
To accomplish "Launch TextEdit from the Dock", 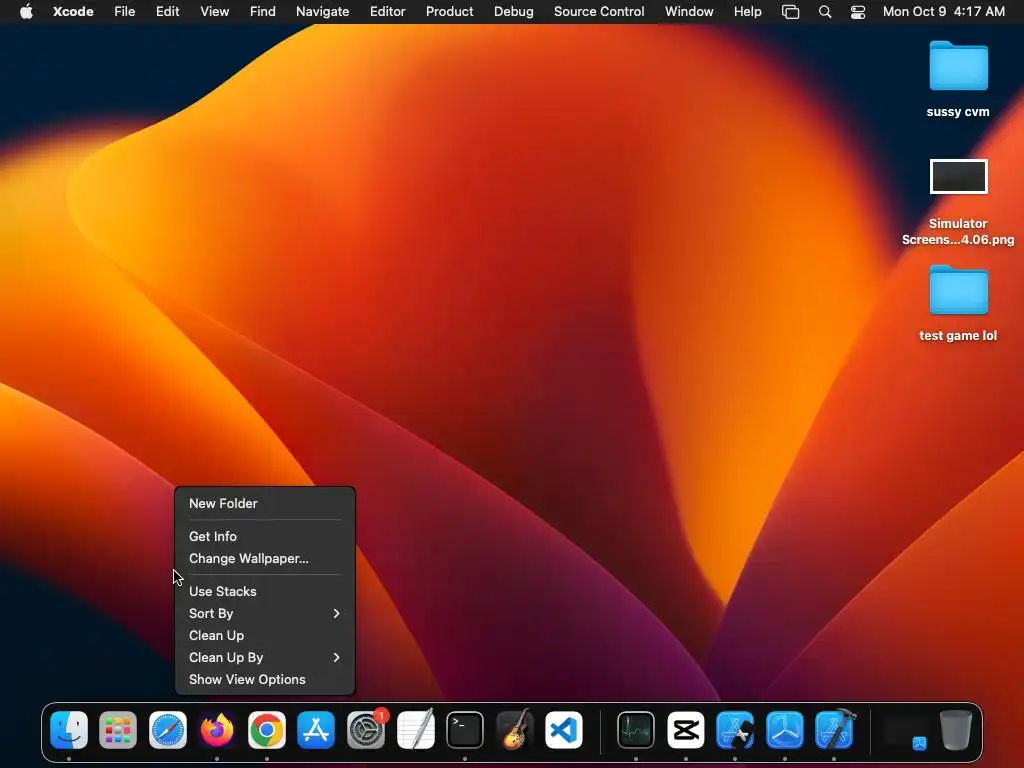I will pyautogui.click(x=415, y=729).
